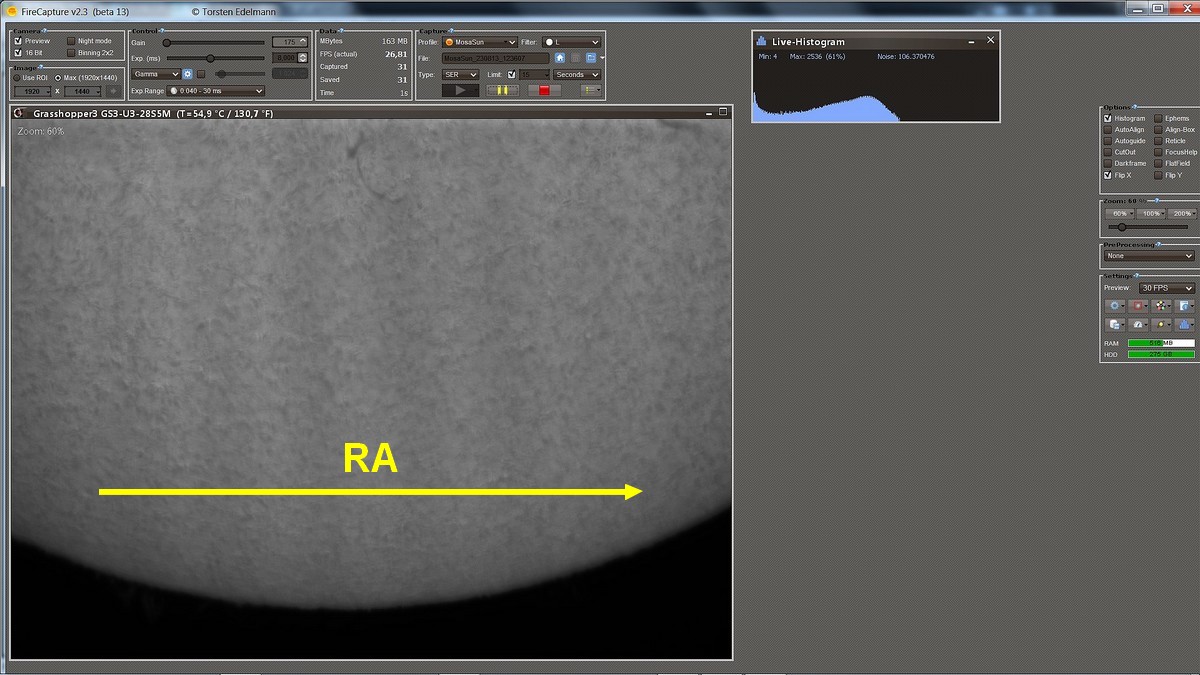
Task: Pause capture with yellow pause button
Action: point(503,90)
